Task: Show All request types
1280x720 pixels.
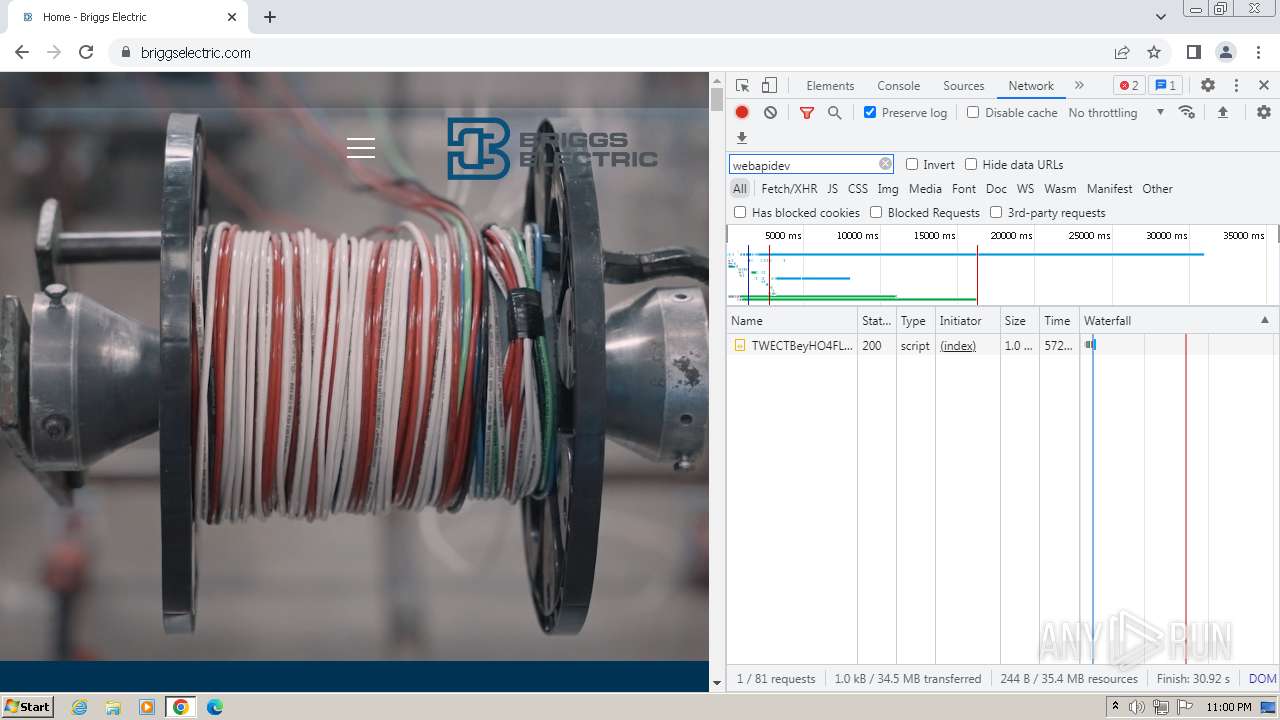Action: (x=739, y=188)
